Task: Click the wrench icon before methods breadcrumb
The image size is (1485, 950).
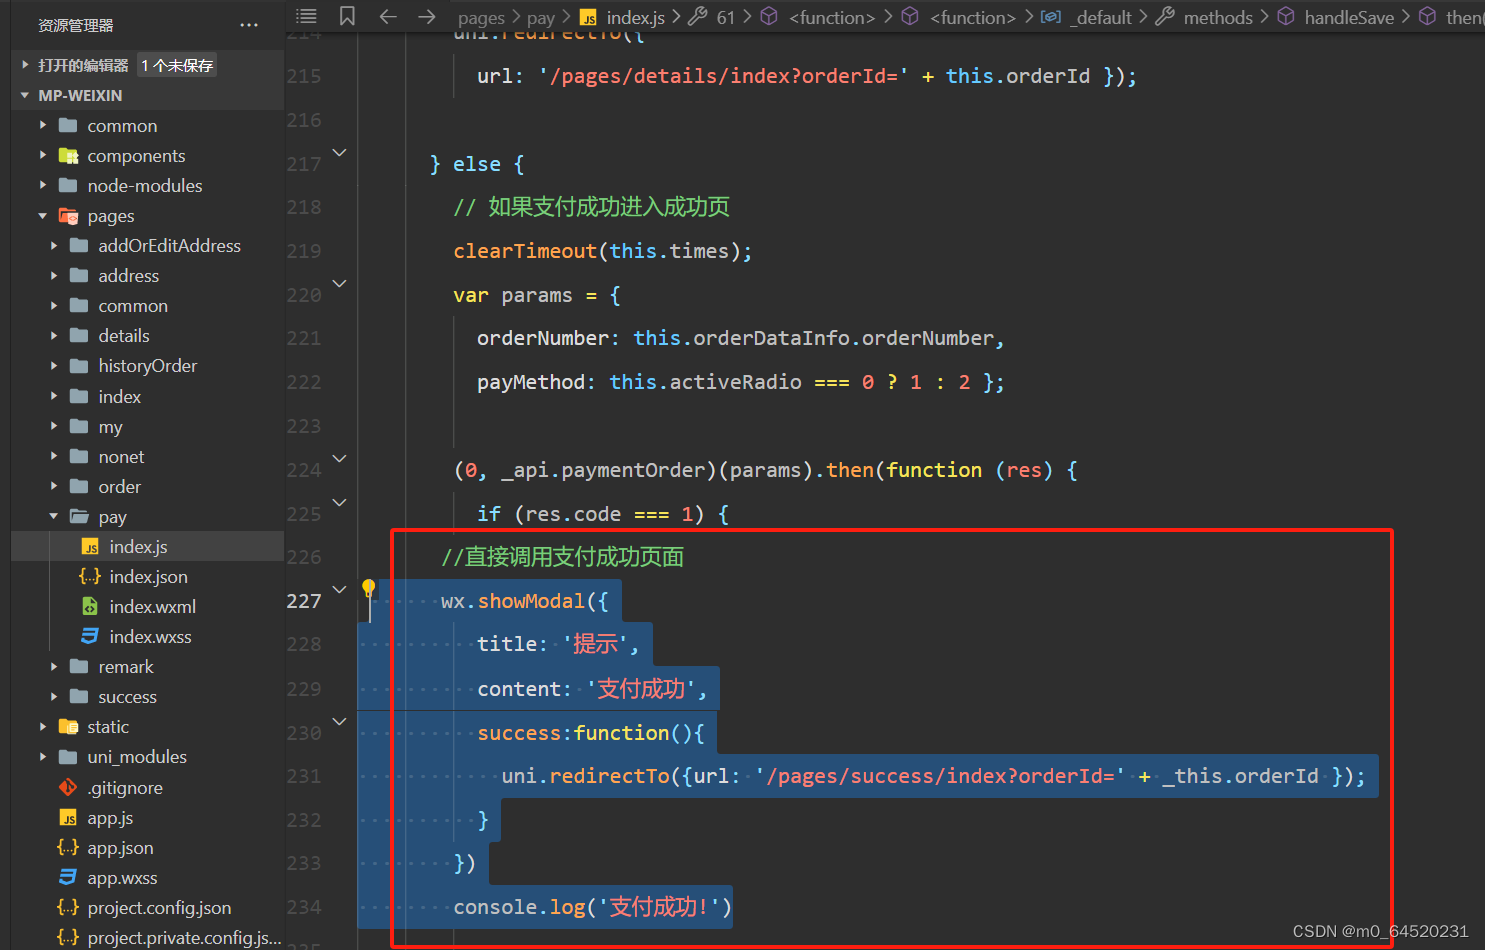Action: (x=1165, y=16)
